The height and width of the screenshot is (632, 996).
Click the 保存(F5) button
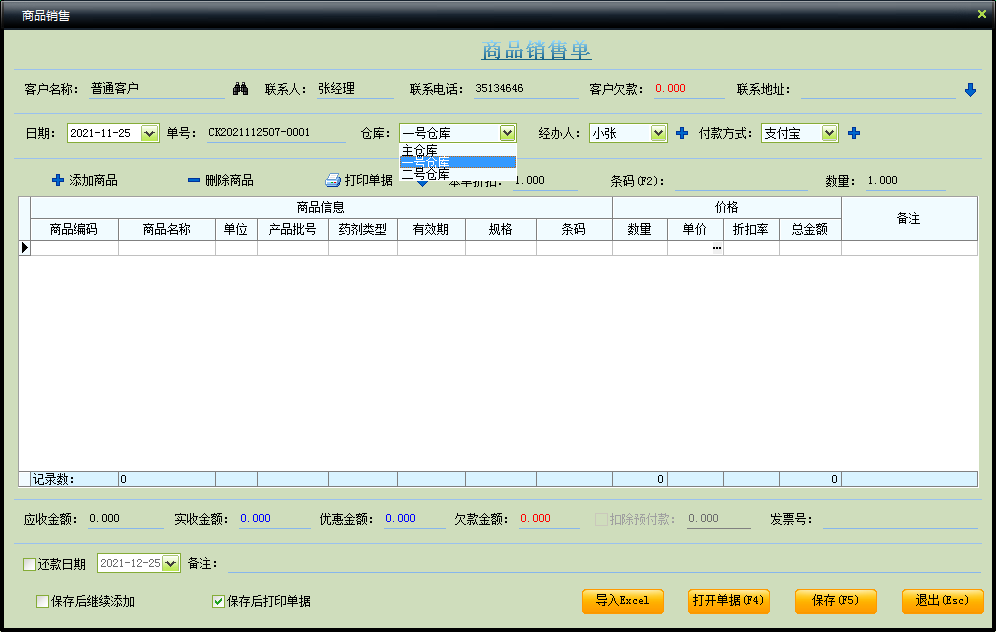click(835, 601)
